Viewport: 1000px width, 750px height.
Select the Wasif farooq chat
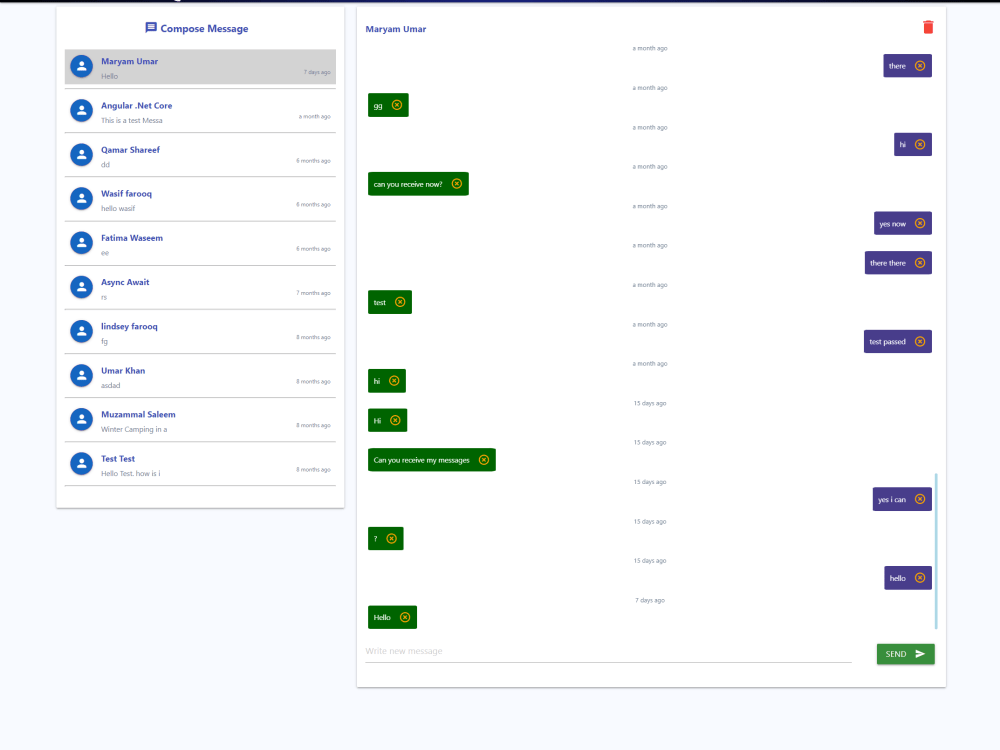(x=198, y=198)
